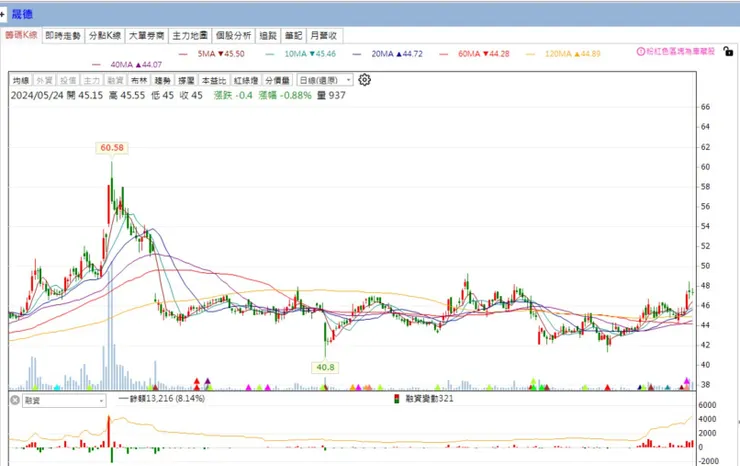This screenshot has height=466, width=740.
Task: Toggle the 紅綠燈 button
Action: pyautogui.click(x=246, y=80)
